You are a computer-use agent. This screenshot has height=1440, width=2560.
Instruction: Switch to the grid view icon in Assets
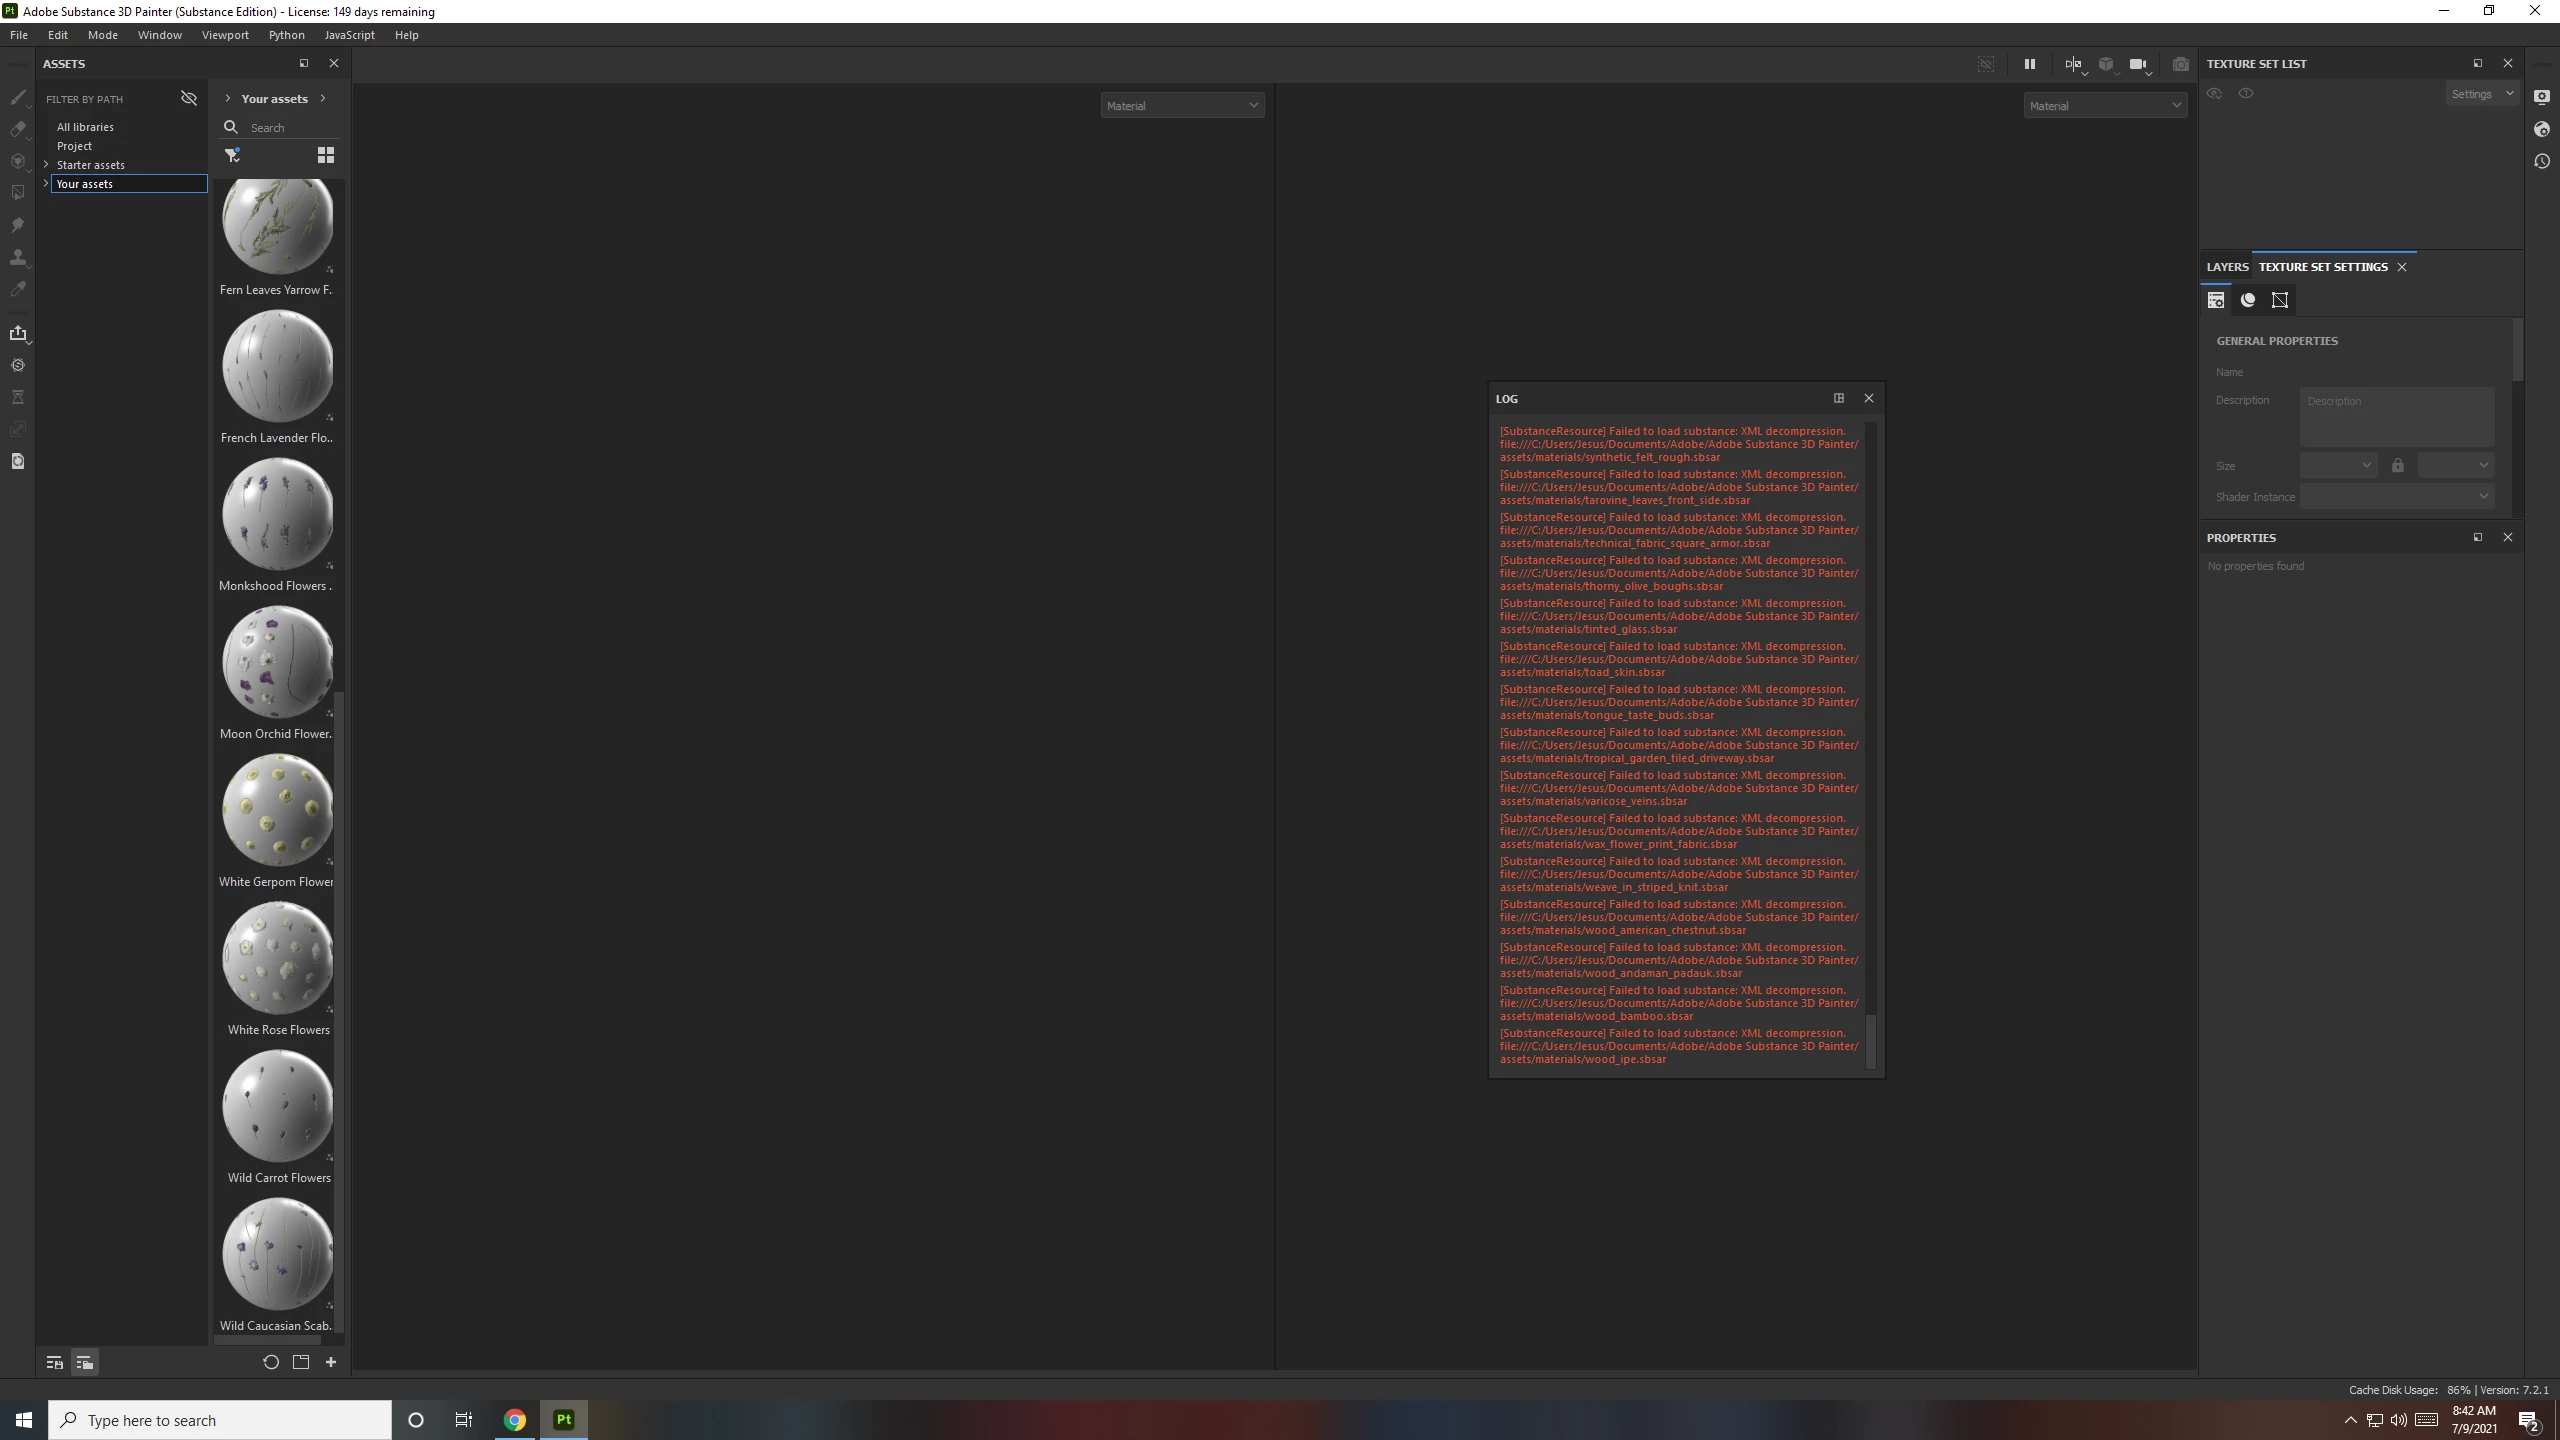coord(326,155)
